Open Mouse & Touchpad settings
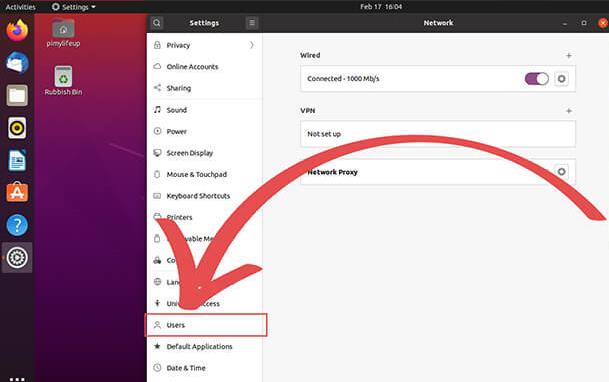The height and width of the screenshot is (382, 609). 205,174
